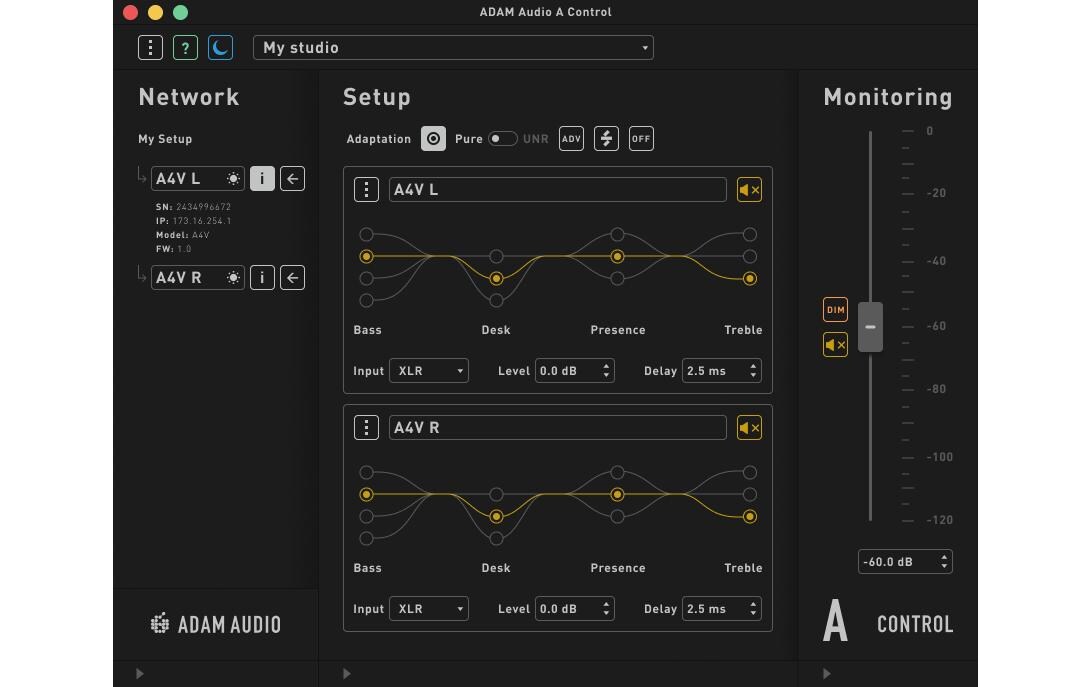Click the green fullscreen window button
1091x687 pixels.
(x=180, y=12)
